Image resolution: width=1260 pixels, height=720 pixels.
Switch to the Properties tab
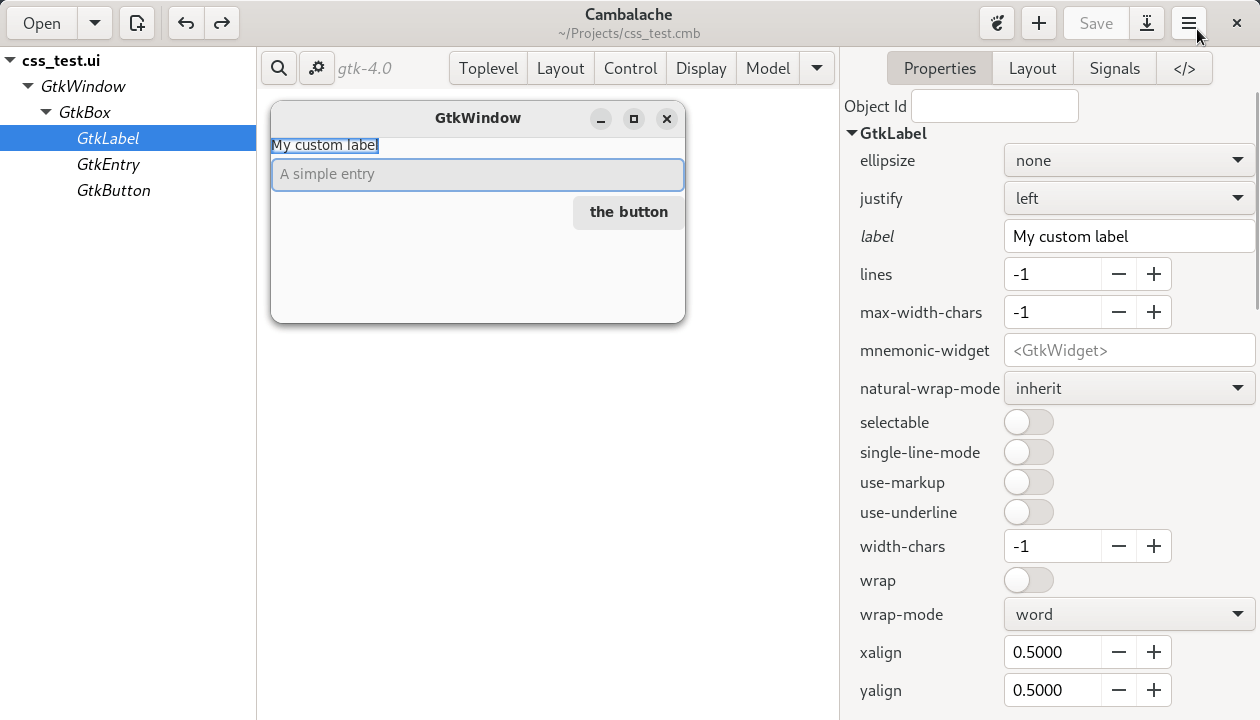coord(940,68)
